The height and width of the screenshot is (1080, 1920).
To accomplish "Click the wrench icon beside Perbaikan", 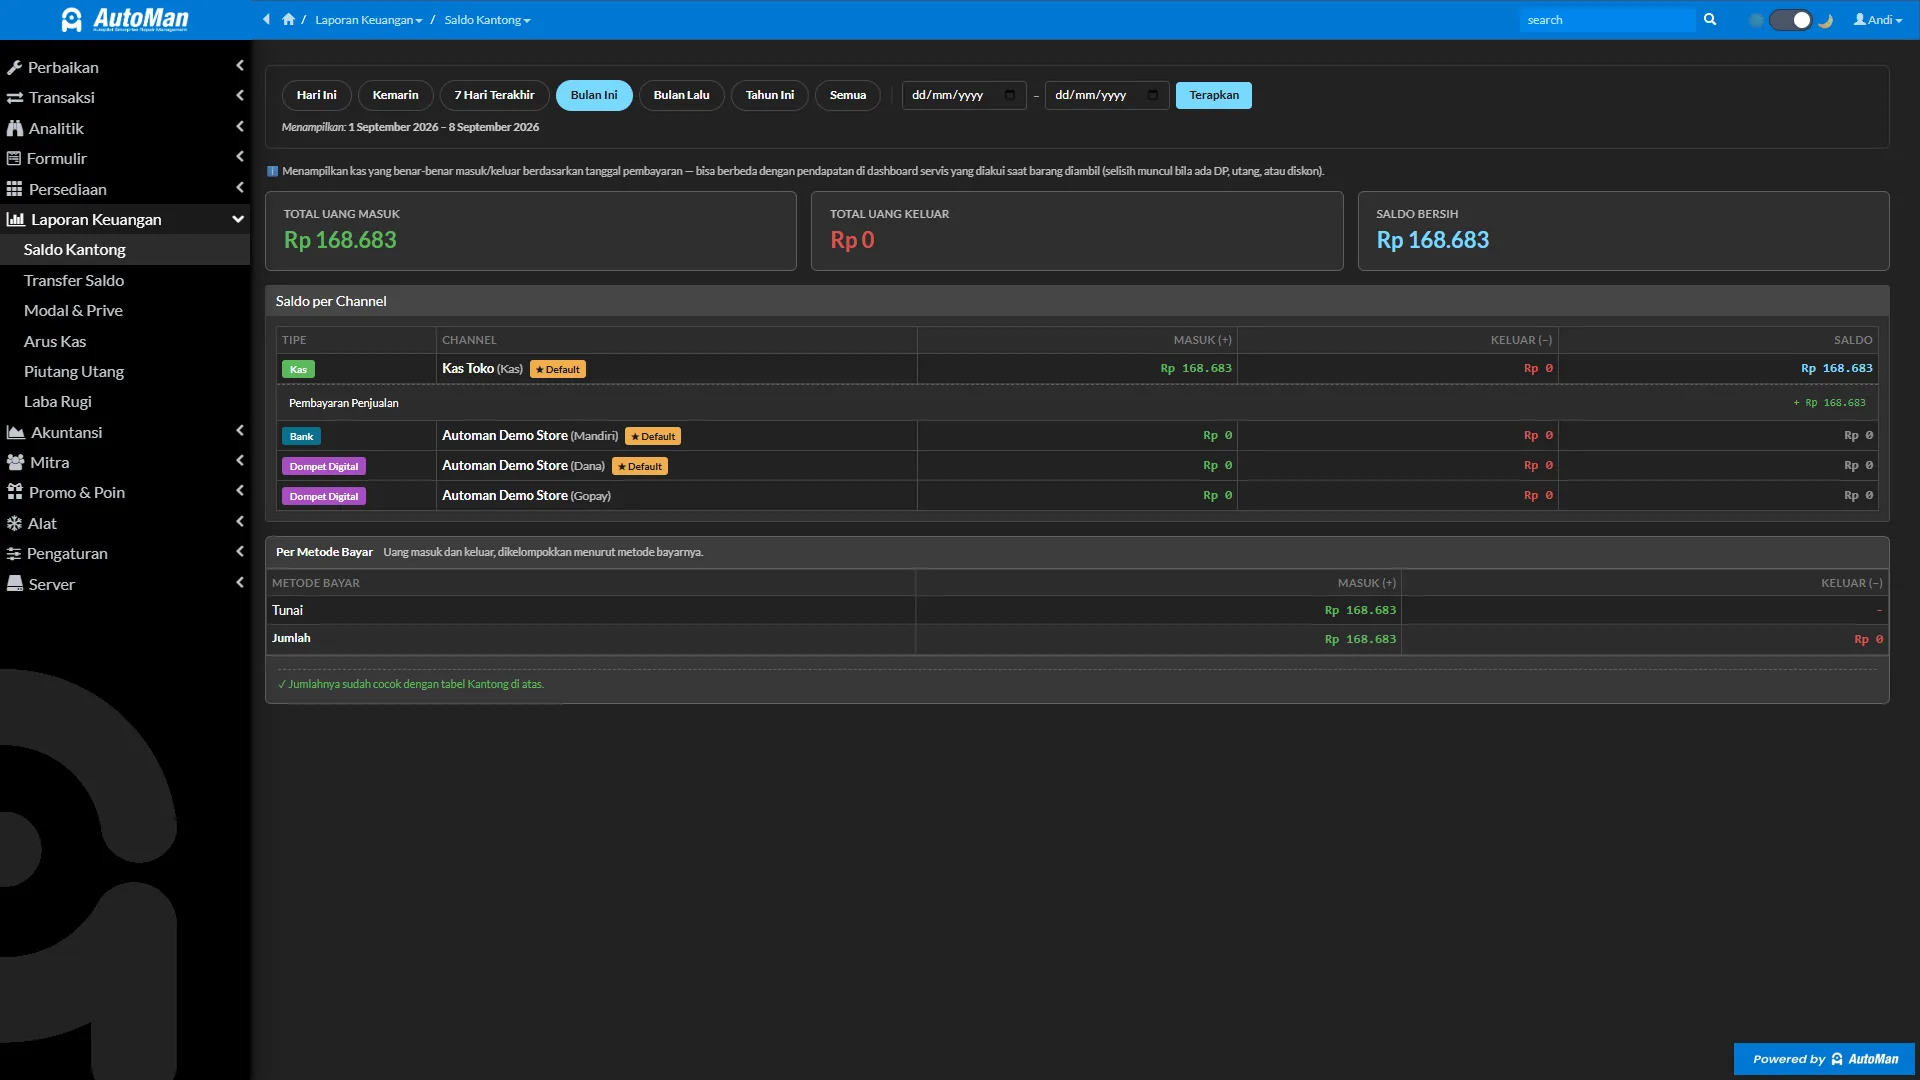I will point(14,67).
